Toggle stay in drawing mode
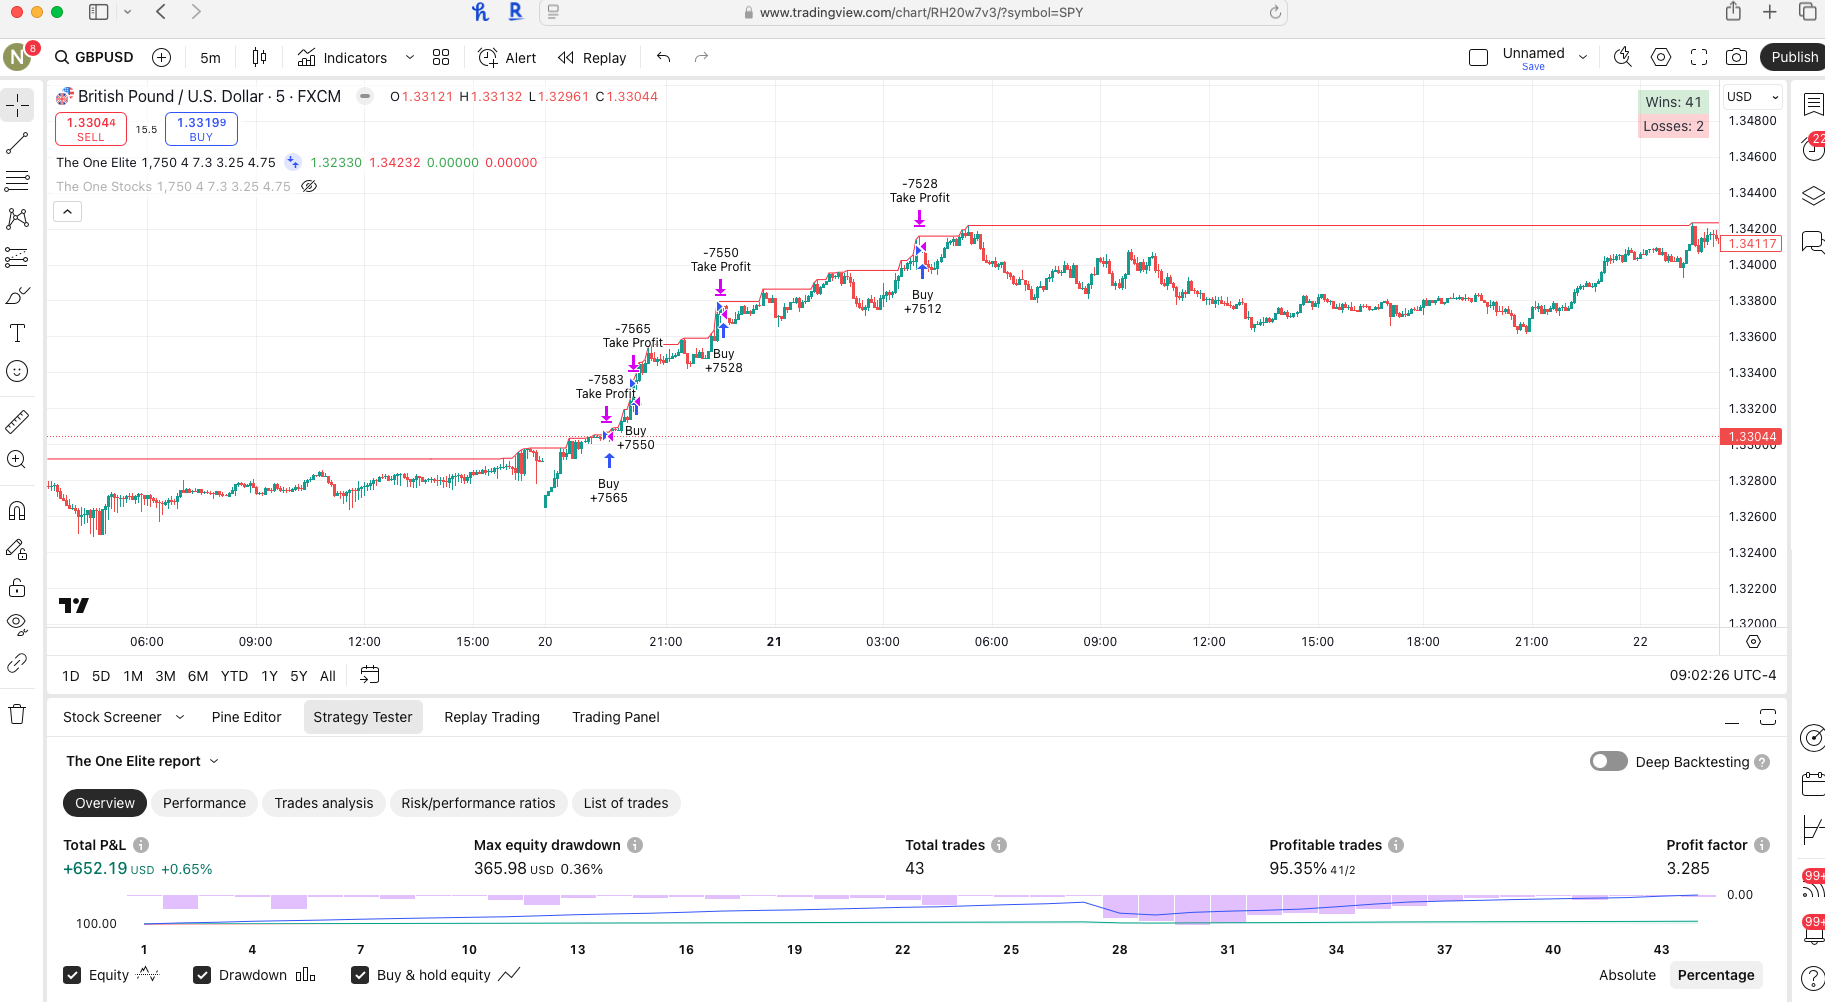1825x1002 pixels. coord(17,549)
